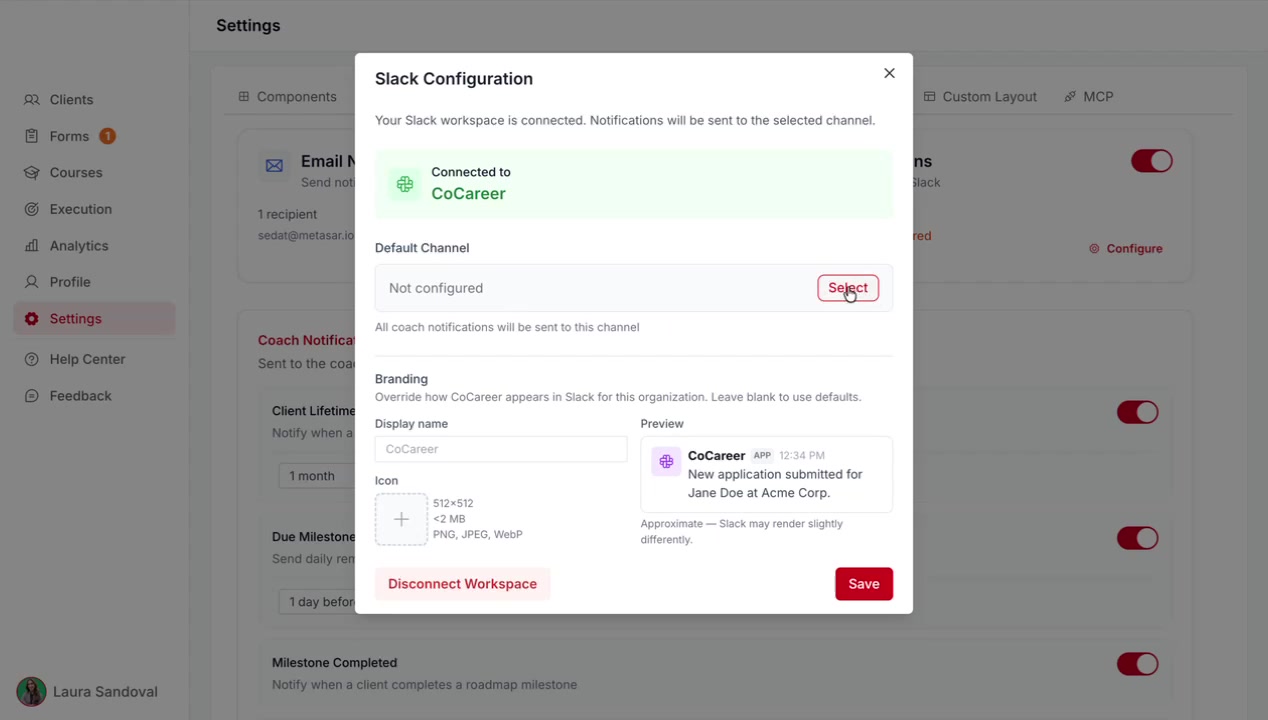Image resolution: width=1268 pixels, height=720 pixels.
Task: Click the Clients people icon in sidebar
Action: coord(32,100)
